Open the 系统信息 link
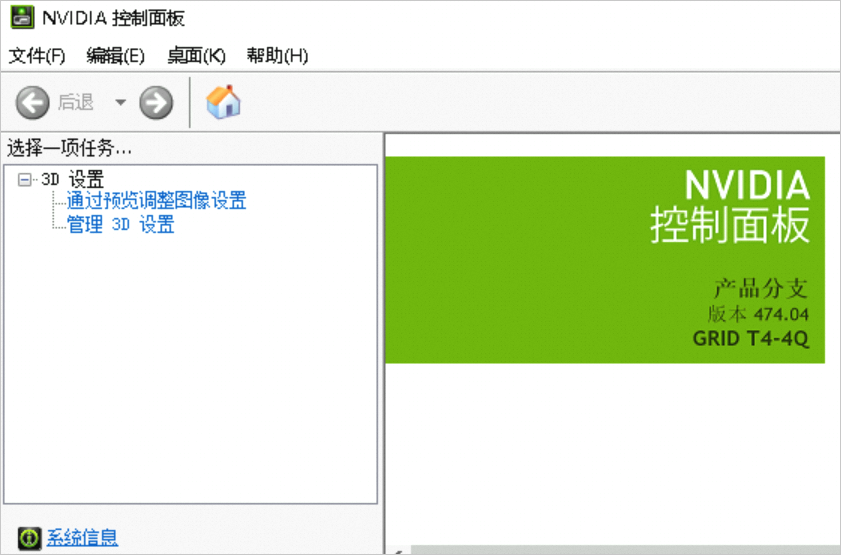 pyautogui.click(x=83, y=537)
